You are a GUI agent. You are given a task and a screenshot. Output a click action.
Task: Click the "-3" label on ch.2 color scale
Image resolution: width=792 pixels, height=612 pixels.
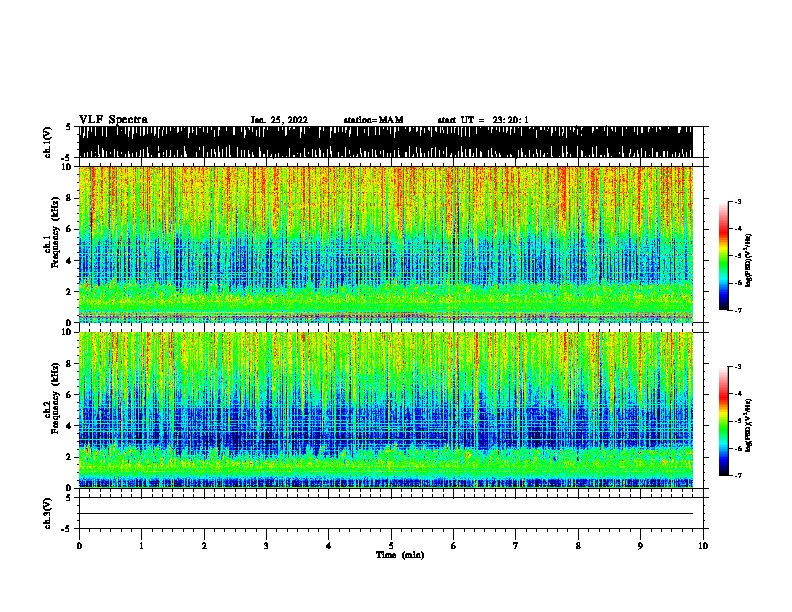tap(738, 367)
